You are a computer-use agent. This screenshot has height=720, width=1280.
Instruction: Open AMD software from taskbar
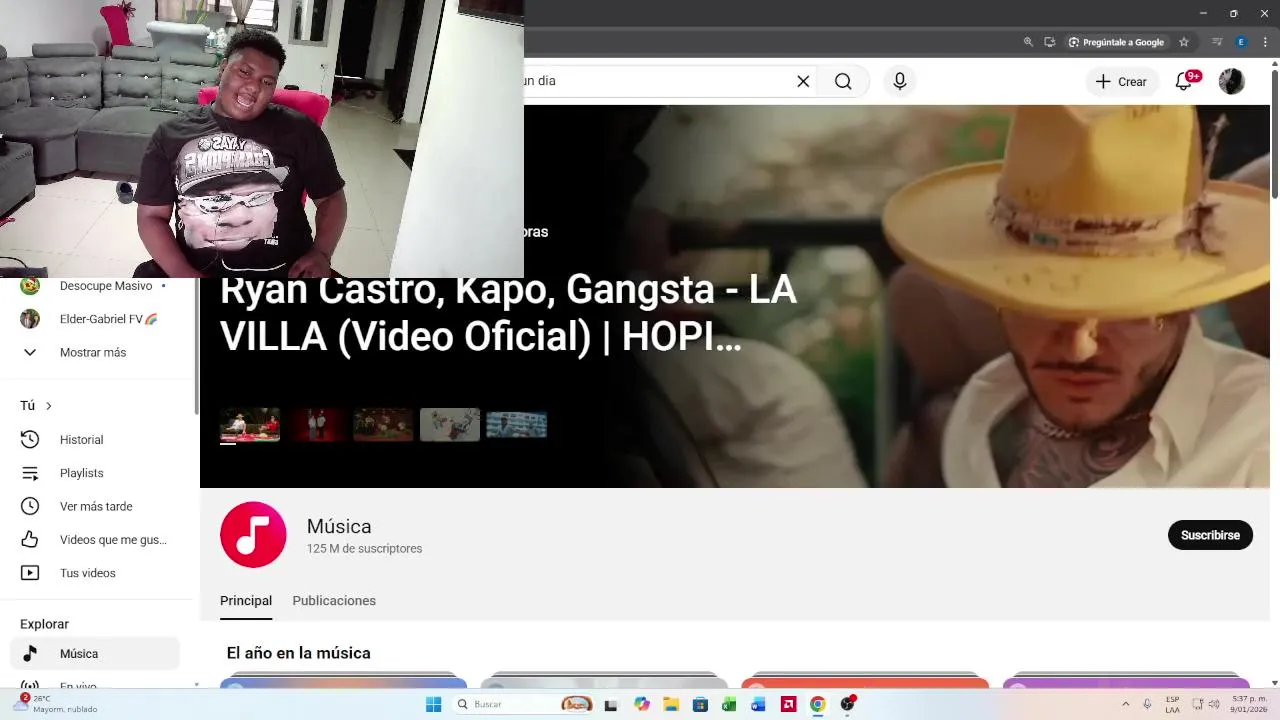point(788,704)
